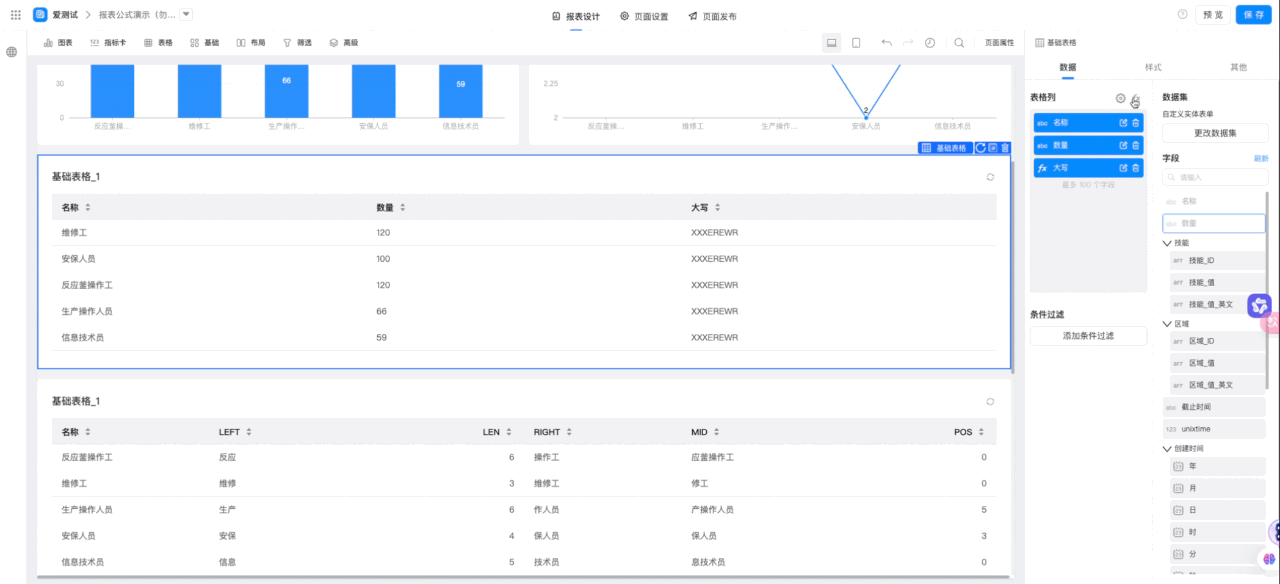
Task: Sort upper table by 数量 column
Action: (x=403, y=207)
